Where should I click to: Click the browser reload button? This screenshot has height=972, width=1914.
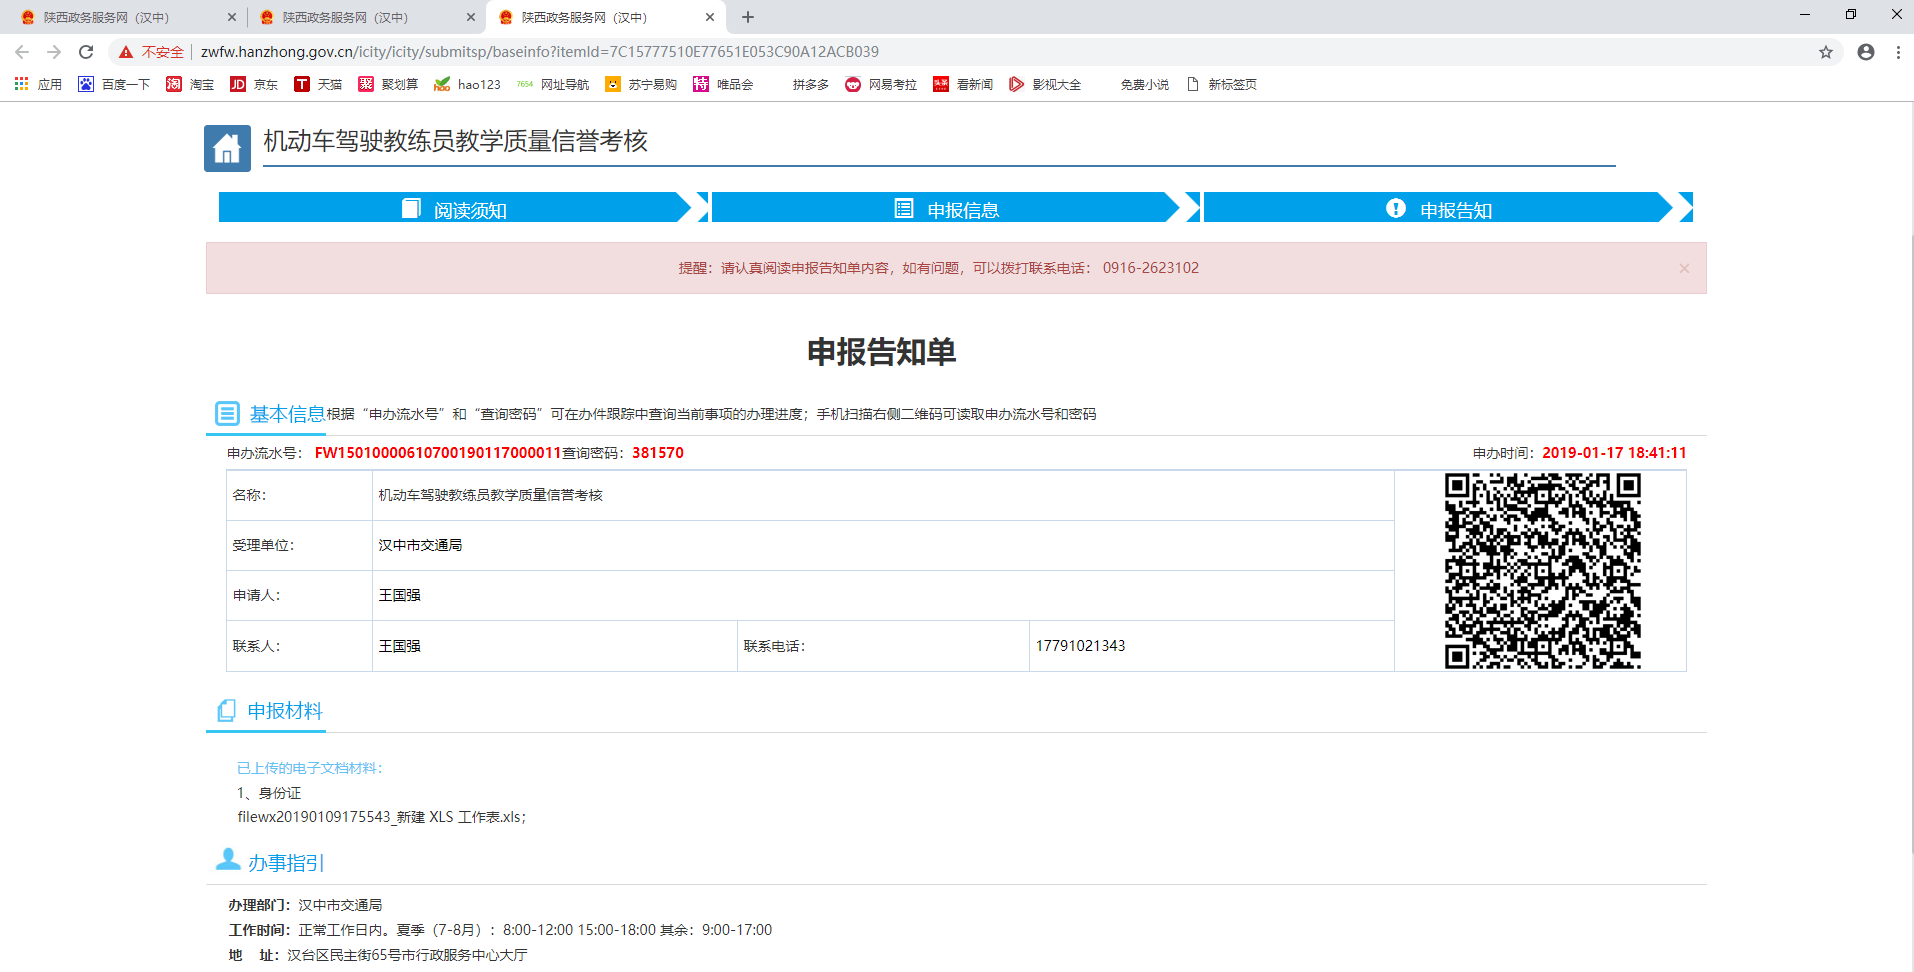pos(86,52)
